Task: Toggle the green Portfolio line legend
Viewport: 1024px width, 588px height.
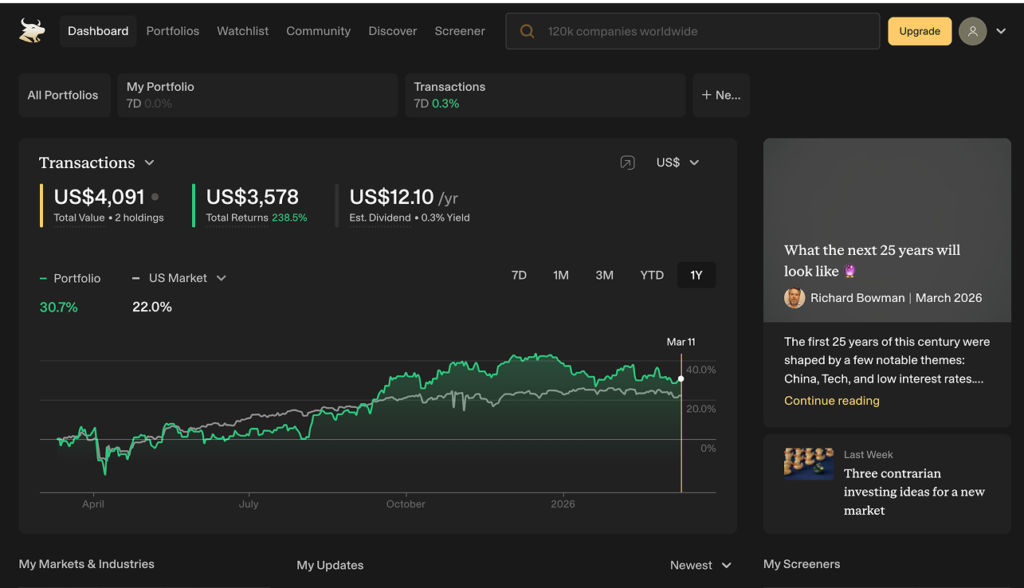Action: 70,278
